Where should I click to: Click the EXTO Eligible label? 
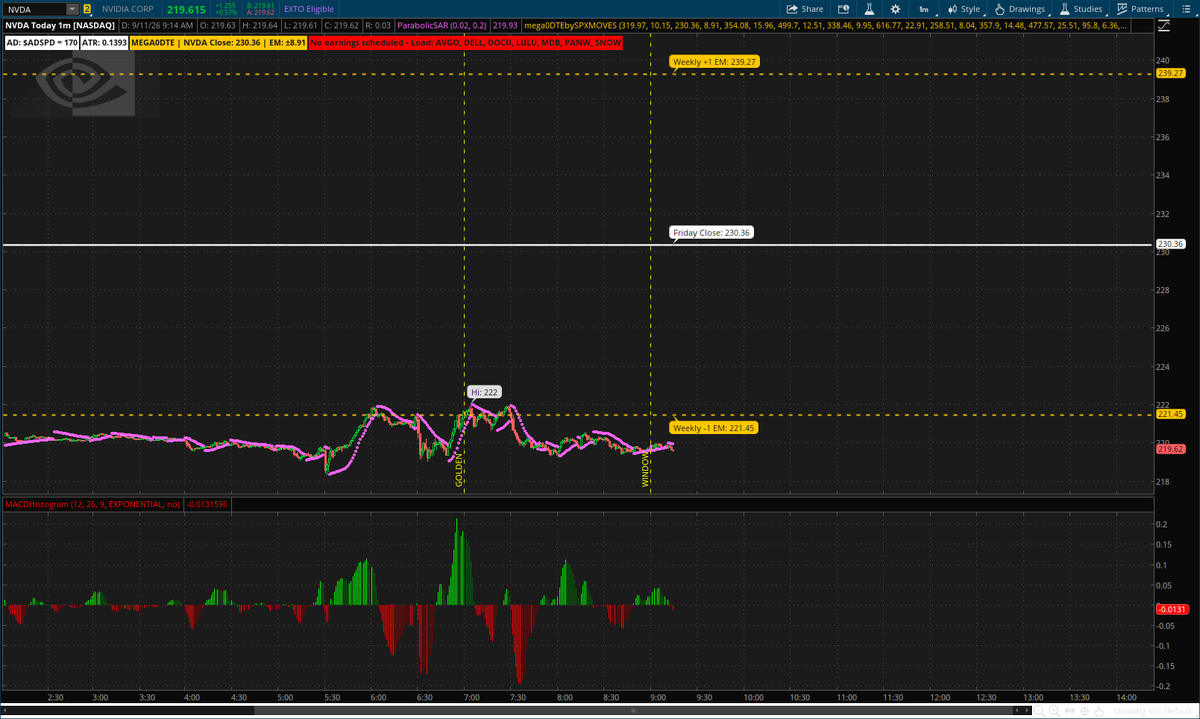pos(309,9)
